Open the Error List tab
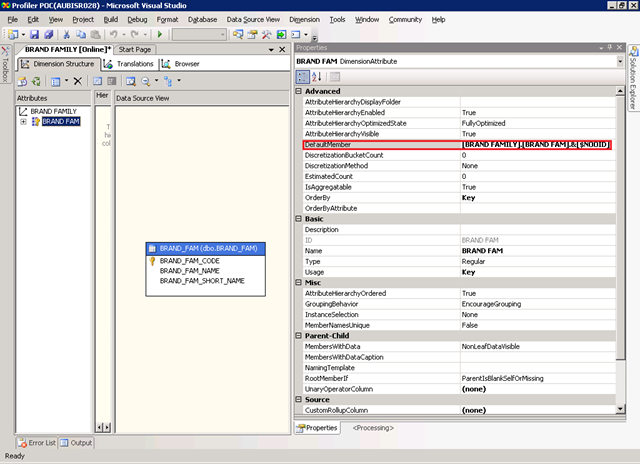This screenshot has height=464, width=640. tap(37, 443)
